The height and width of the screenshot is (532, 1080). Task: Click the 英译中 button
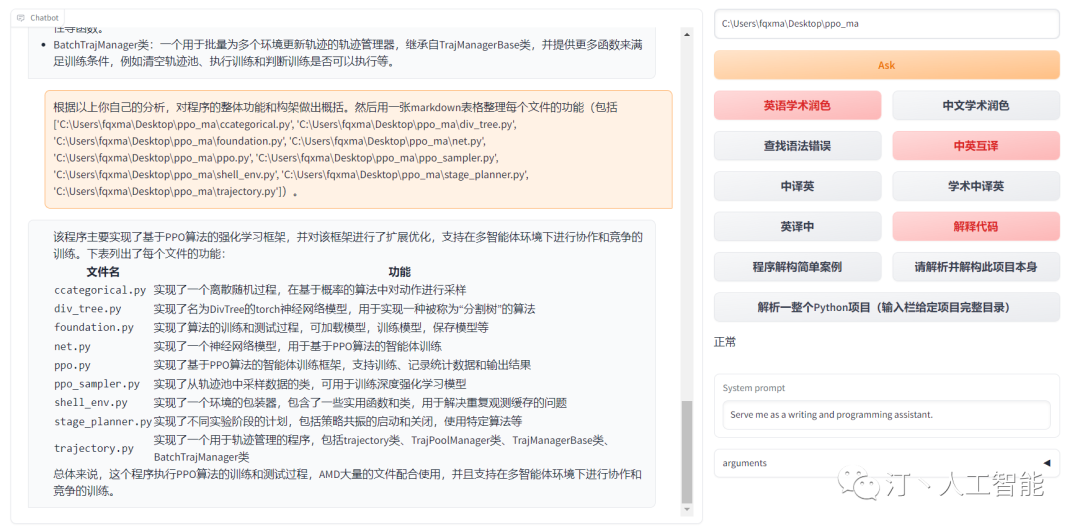tap(798, 226)
